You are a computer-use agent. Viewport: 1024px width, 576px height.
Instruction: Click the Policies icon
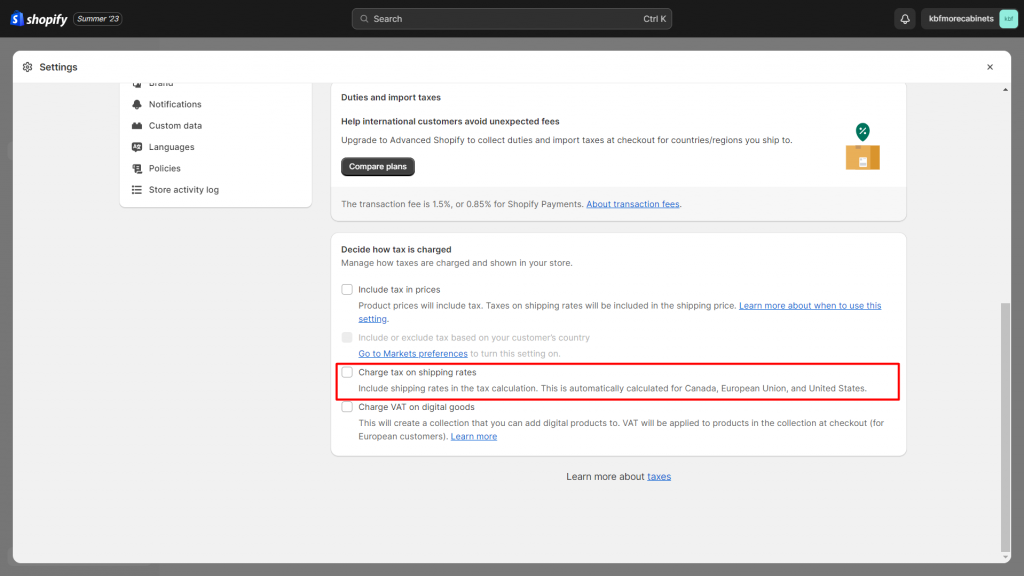(136, 168)
